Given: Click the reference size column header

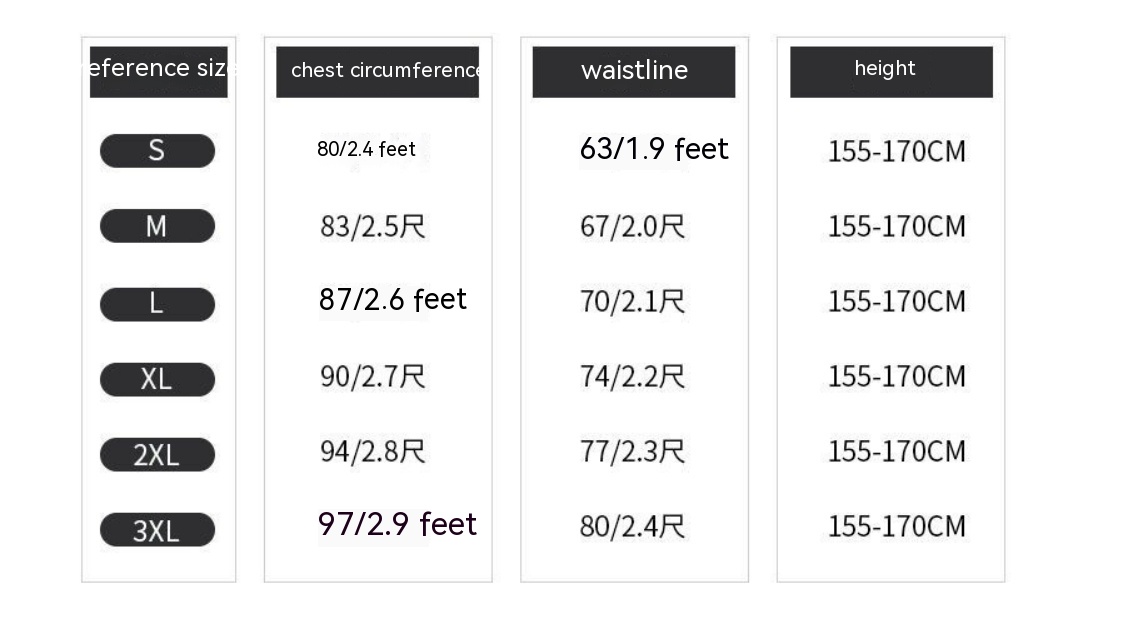Looking at the screenshot, I should [159, 71].
